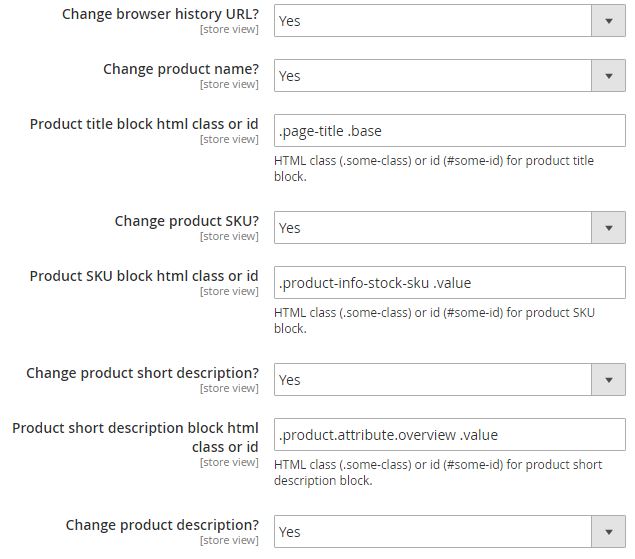635x559 pixels.
Task: Click the "Change product SKU?" label
Action: [x=187, y=221]
